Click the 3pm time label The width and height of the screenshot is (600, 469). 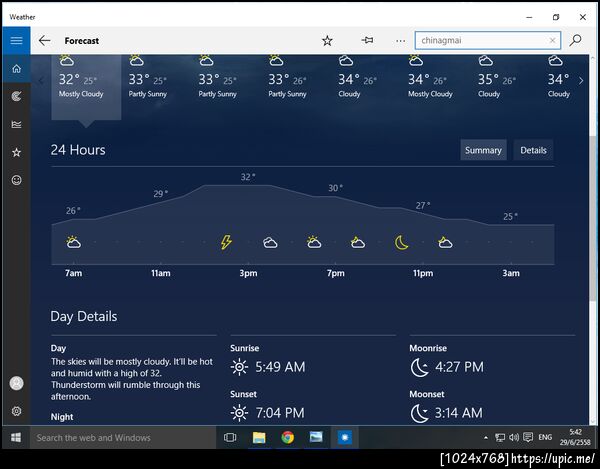[x=248, y=273]
